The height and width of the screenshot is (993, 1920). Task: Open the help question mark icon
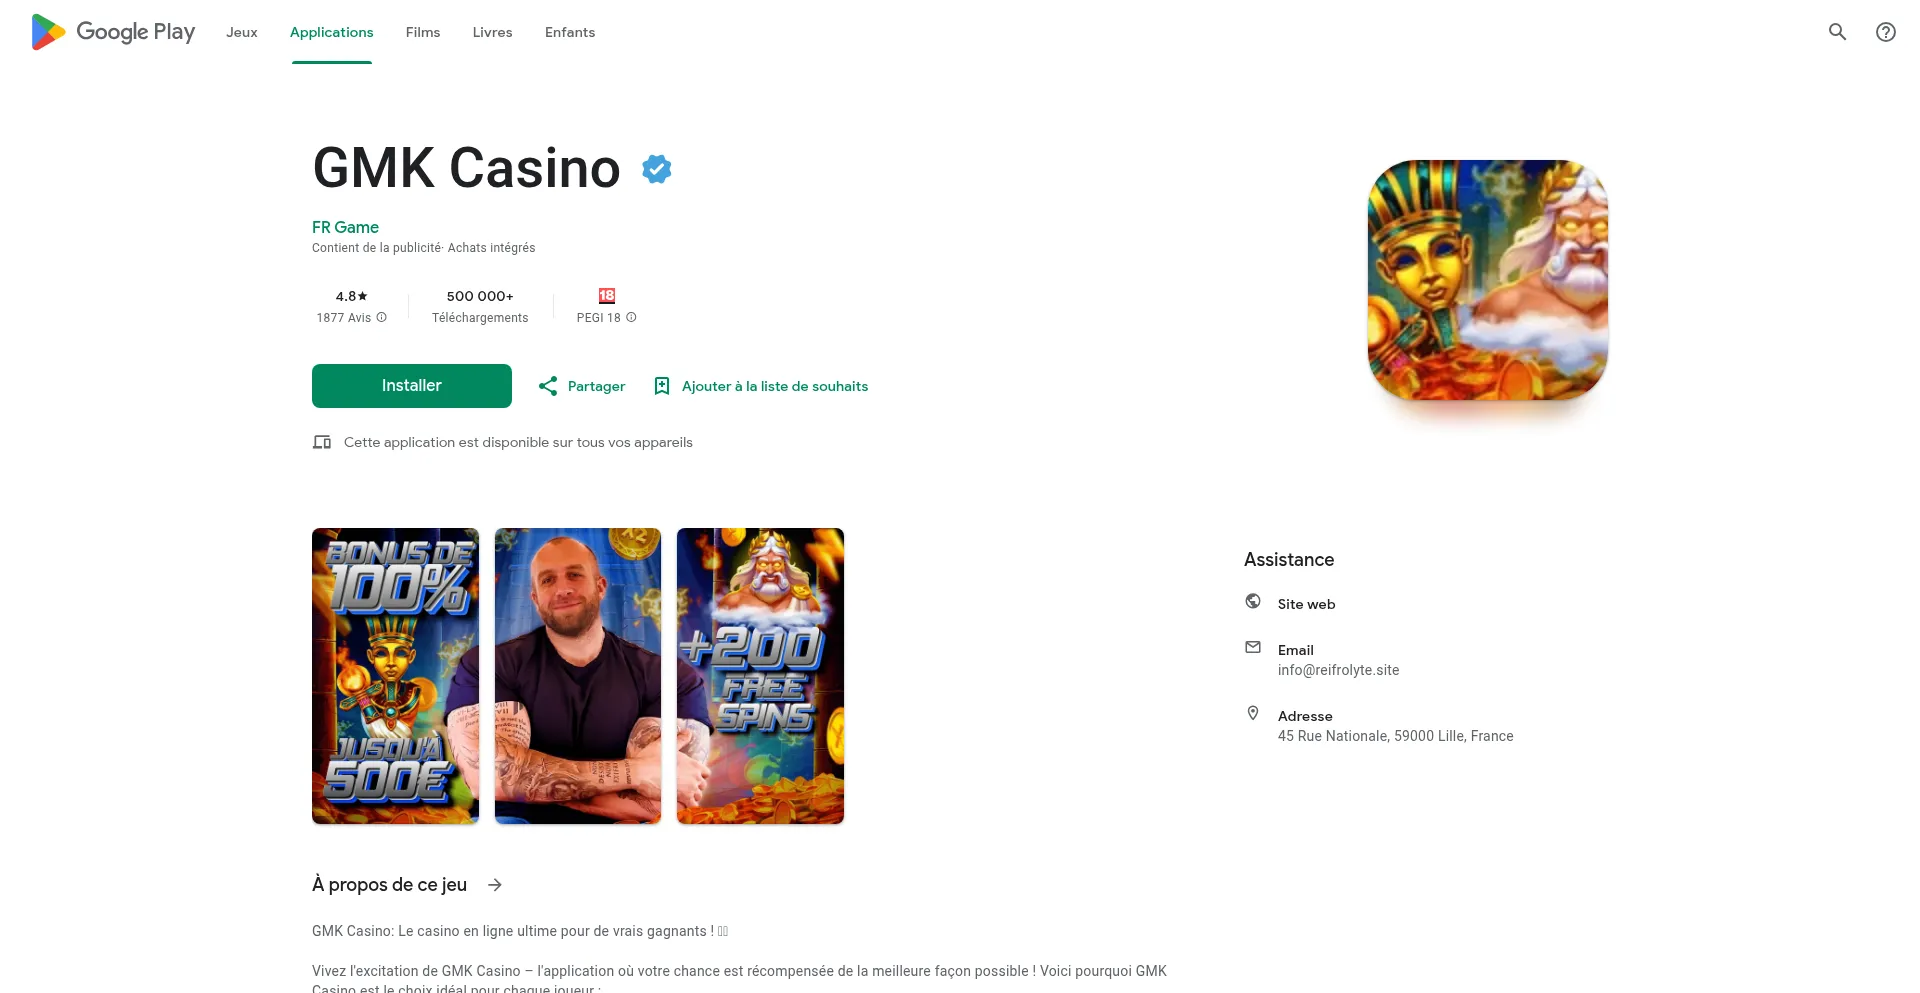click(1885, 32)
